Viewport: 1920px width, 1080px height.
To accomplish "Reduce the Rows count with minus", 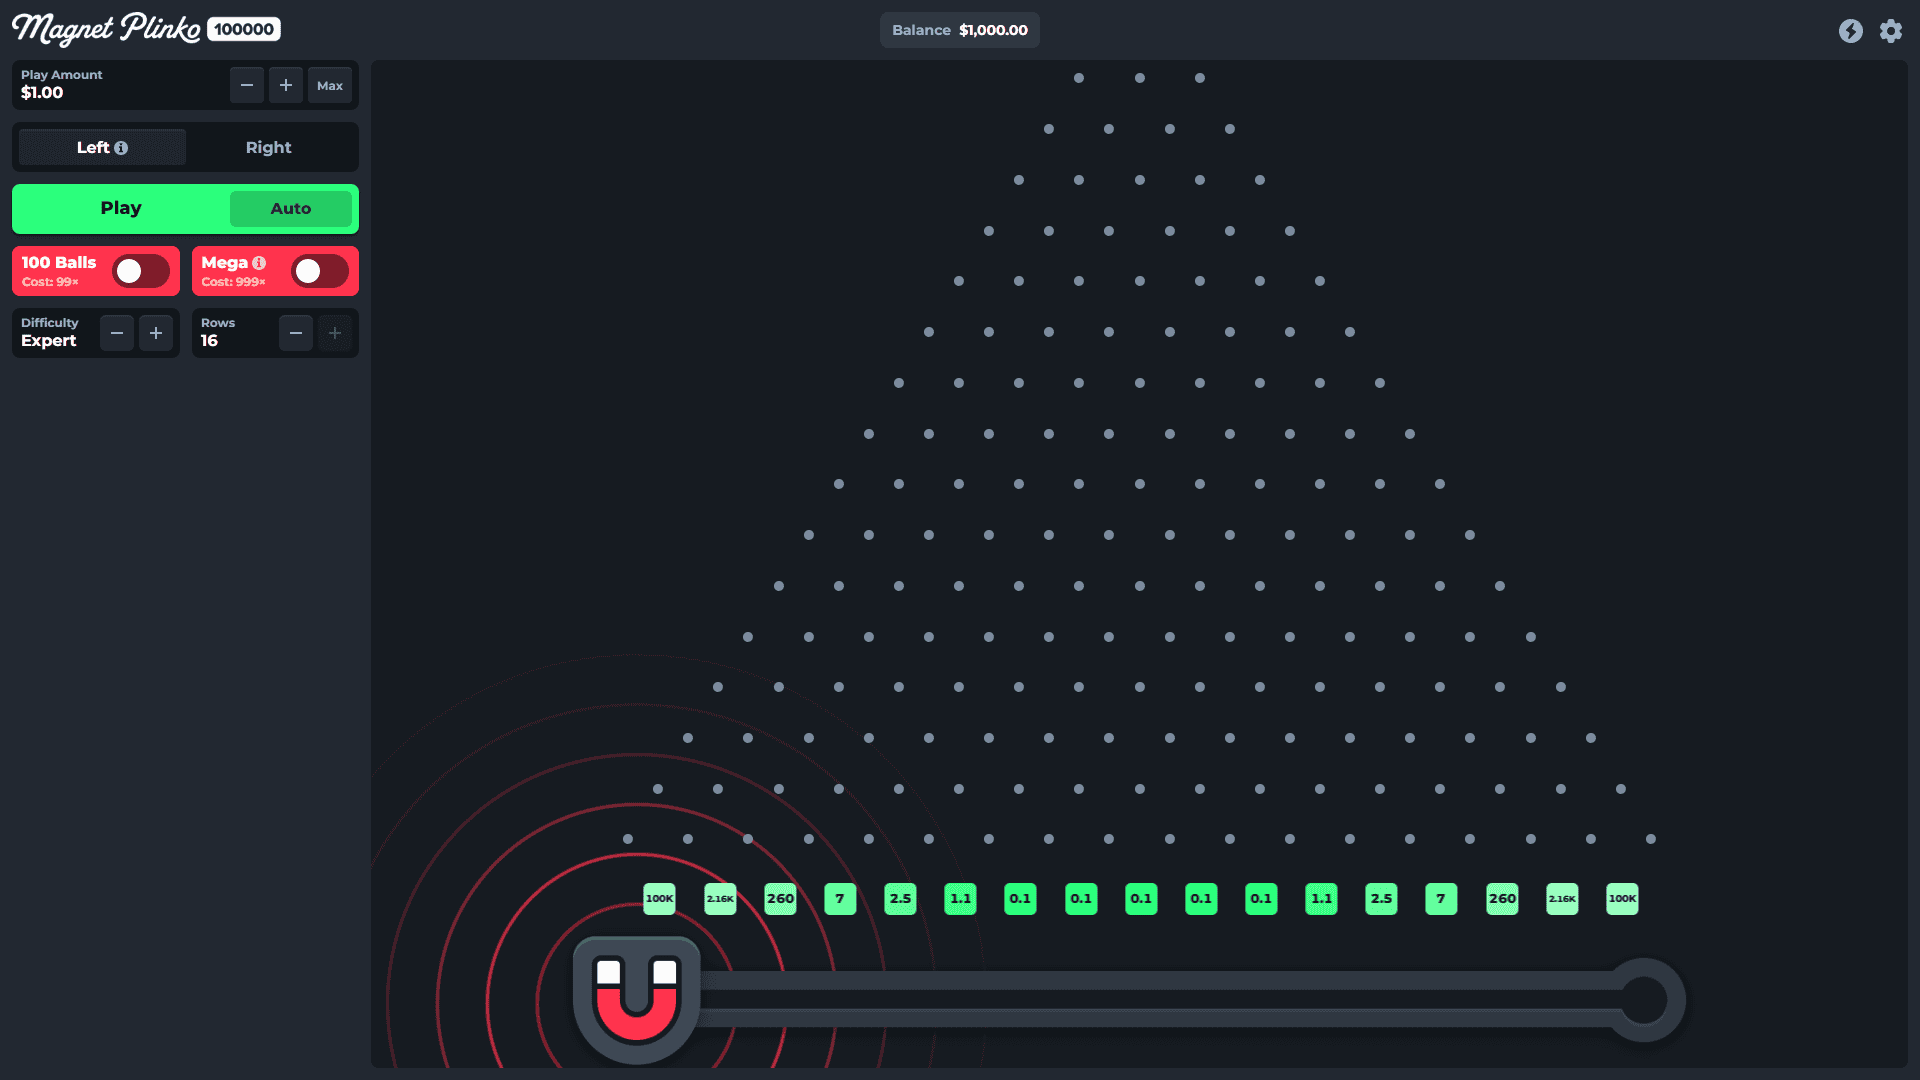I will (296, 333).
